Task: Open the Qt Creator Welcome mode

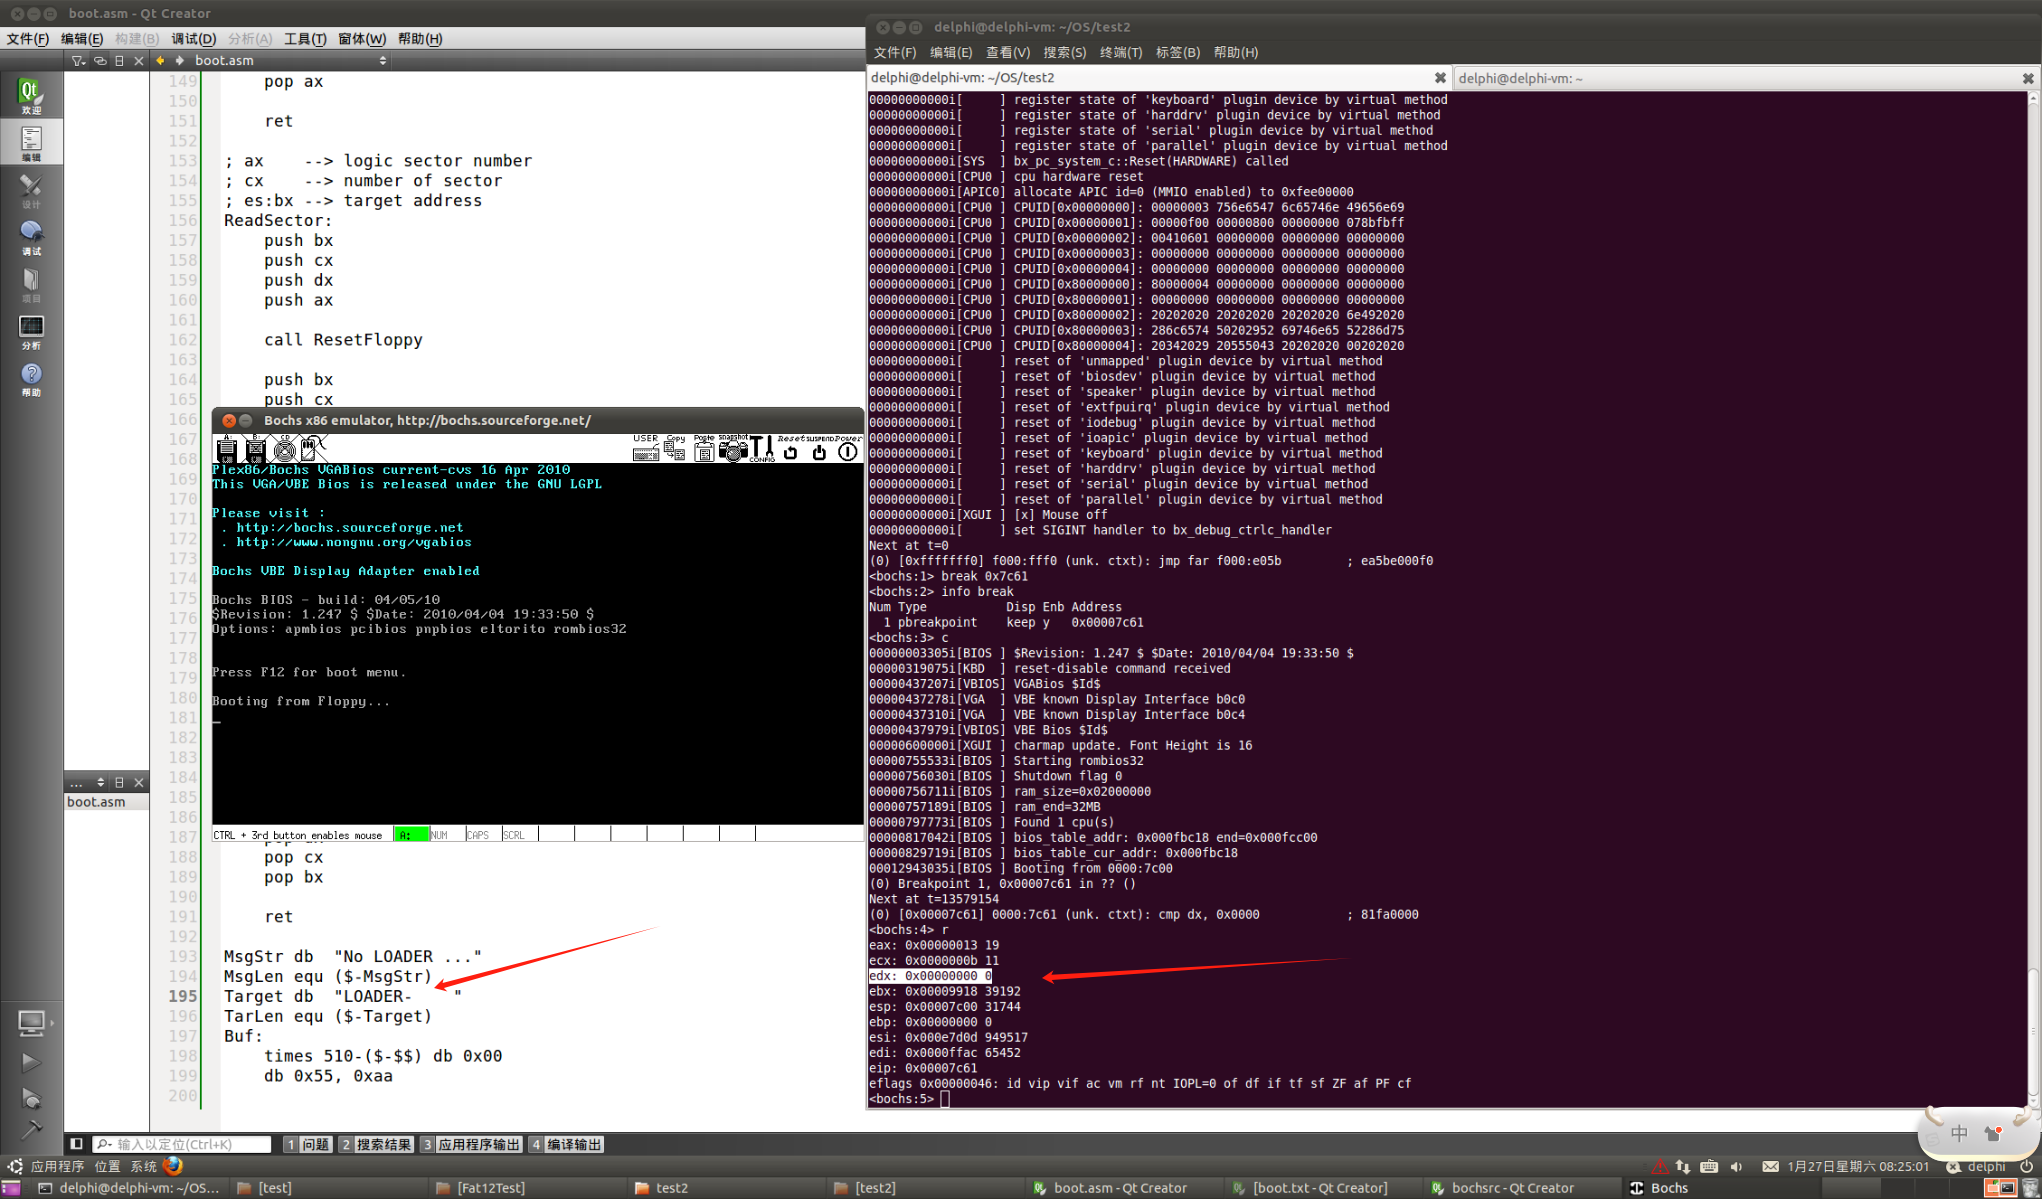Action: (31, 96)
